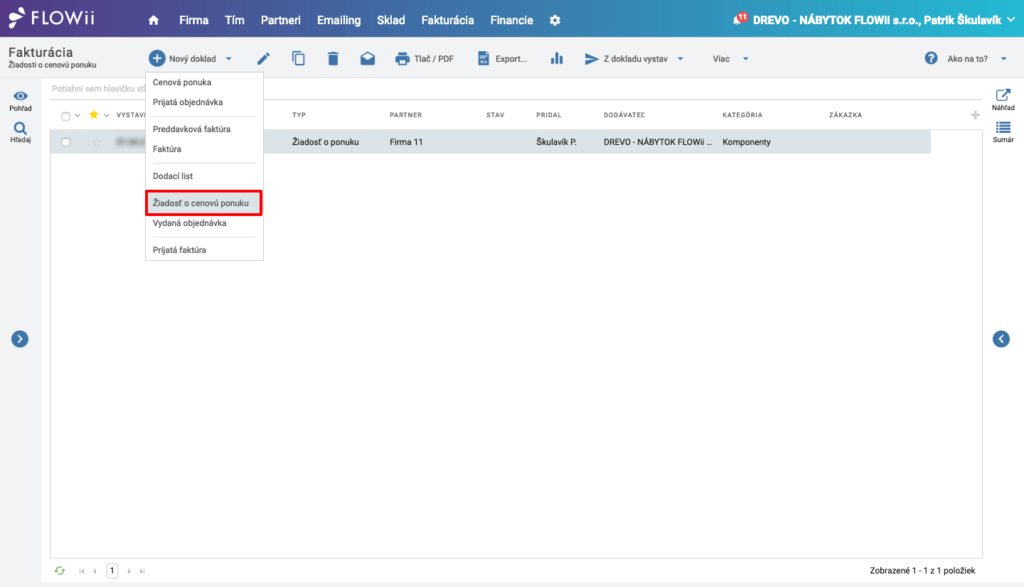This screenshot has height=587, width=1024.
Task: Open the bar chart statistics icon
Action: click(557, 59)
